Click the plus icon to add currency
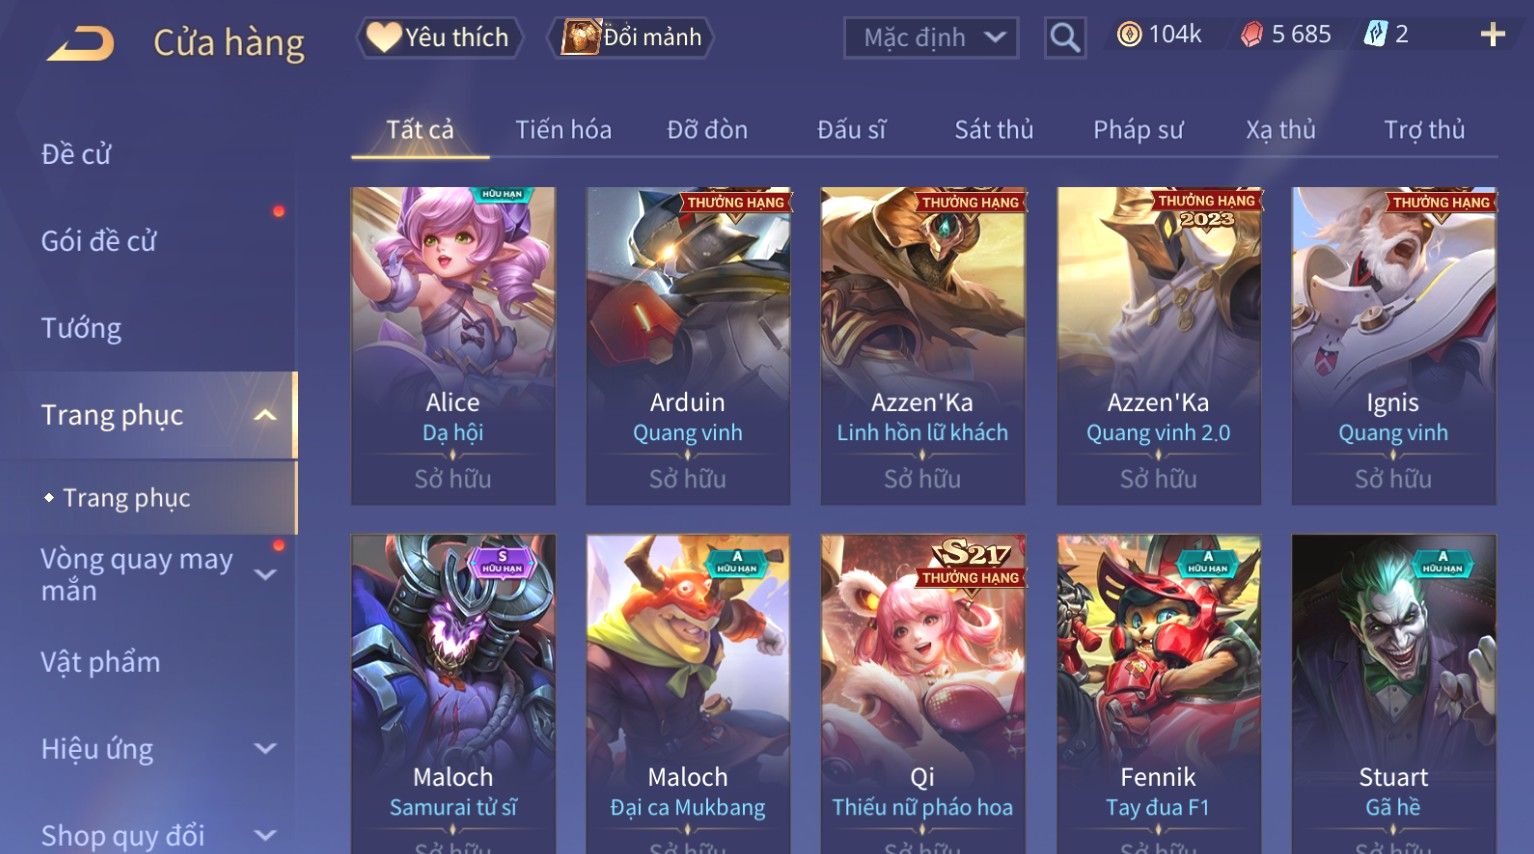The width and height of the screenshot is (1534, 854). coord(1492,35)
